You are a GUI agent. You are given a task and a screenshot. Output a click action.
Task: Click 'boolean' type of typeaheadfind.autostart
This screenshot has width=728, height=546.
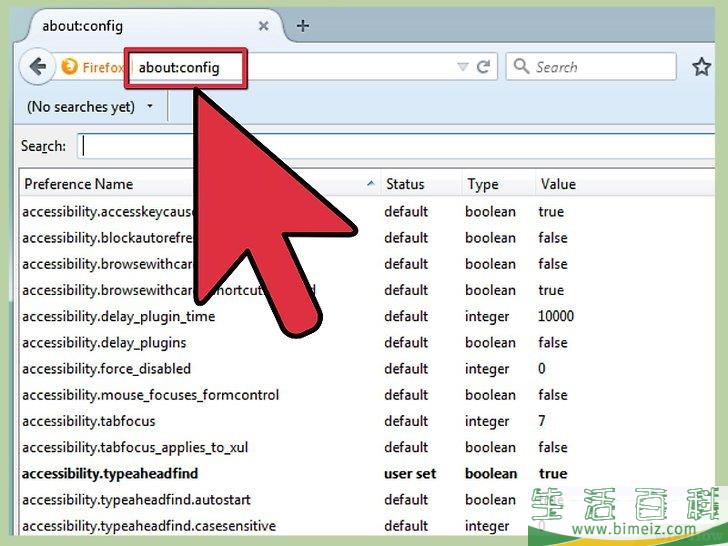[x=490, y=500]
